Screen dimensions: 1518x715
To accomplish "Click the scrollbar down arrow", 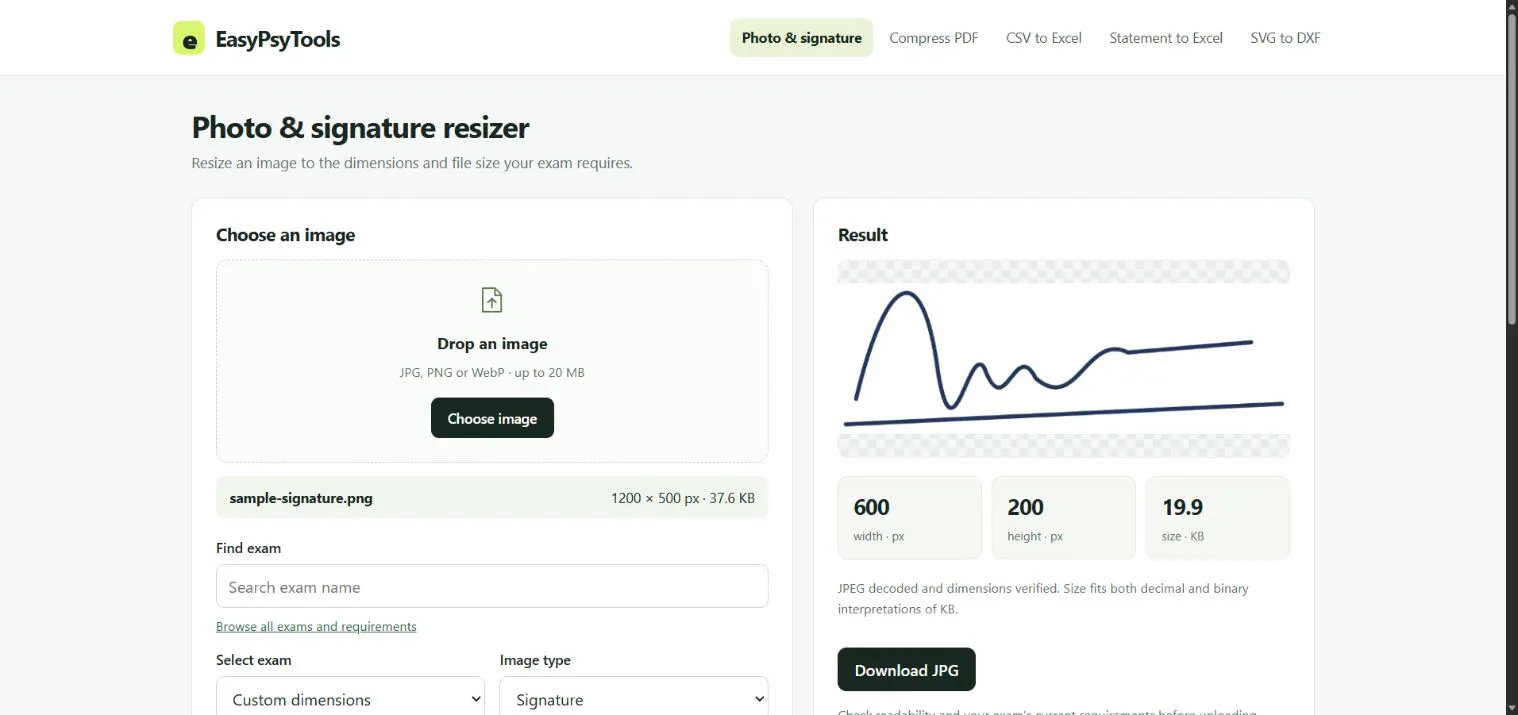I will click(x=1511, y=707).
